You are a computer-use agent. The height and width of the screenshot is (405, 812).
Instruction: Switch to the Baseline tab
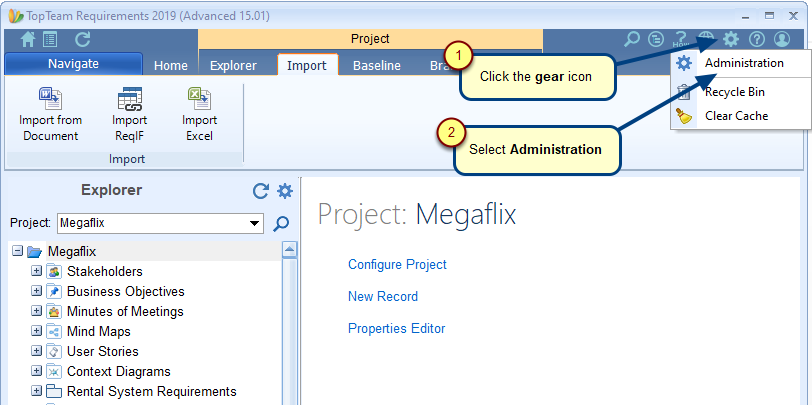pyautogui.click(x=376, y=66)
